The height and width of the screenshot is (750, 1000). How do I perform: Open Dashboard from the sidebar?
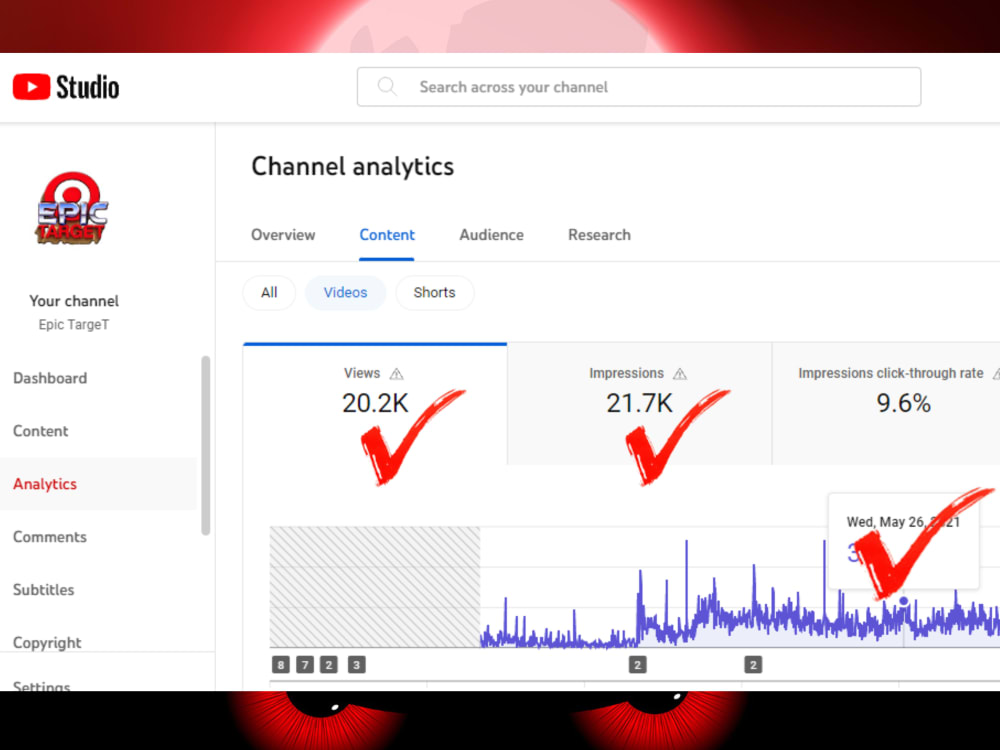pos(50,378)
